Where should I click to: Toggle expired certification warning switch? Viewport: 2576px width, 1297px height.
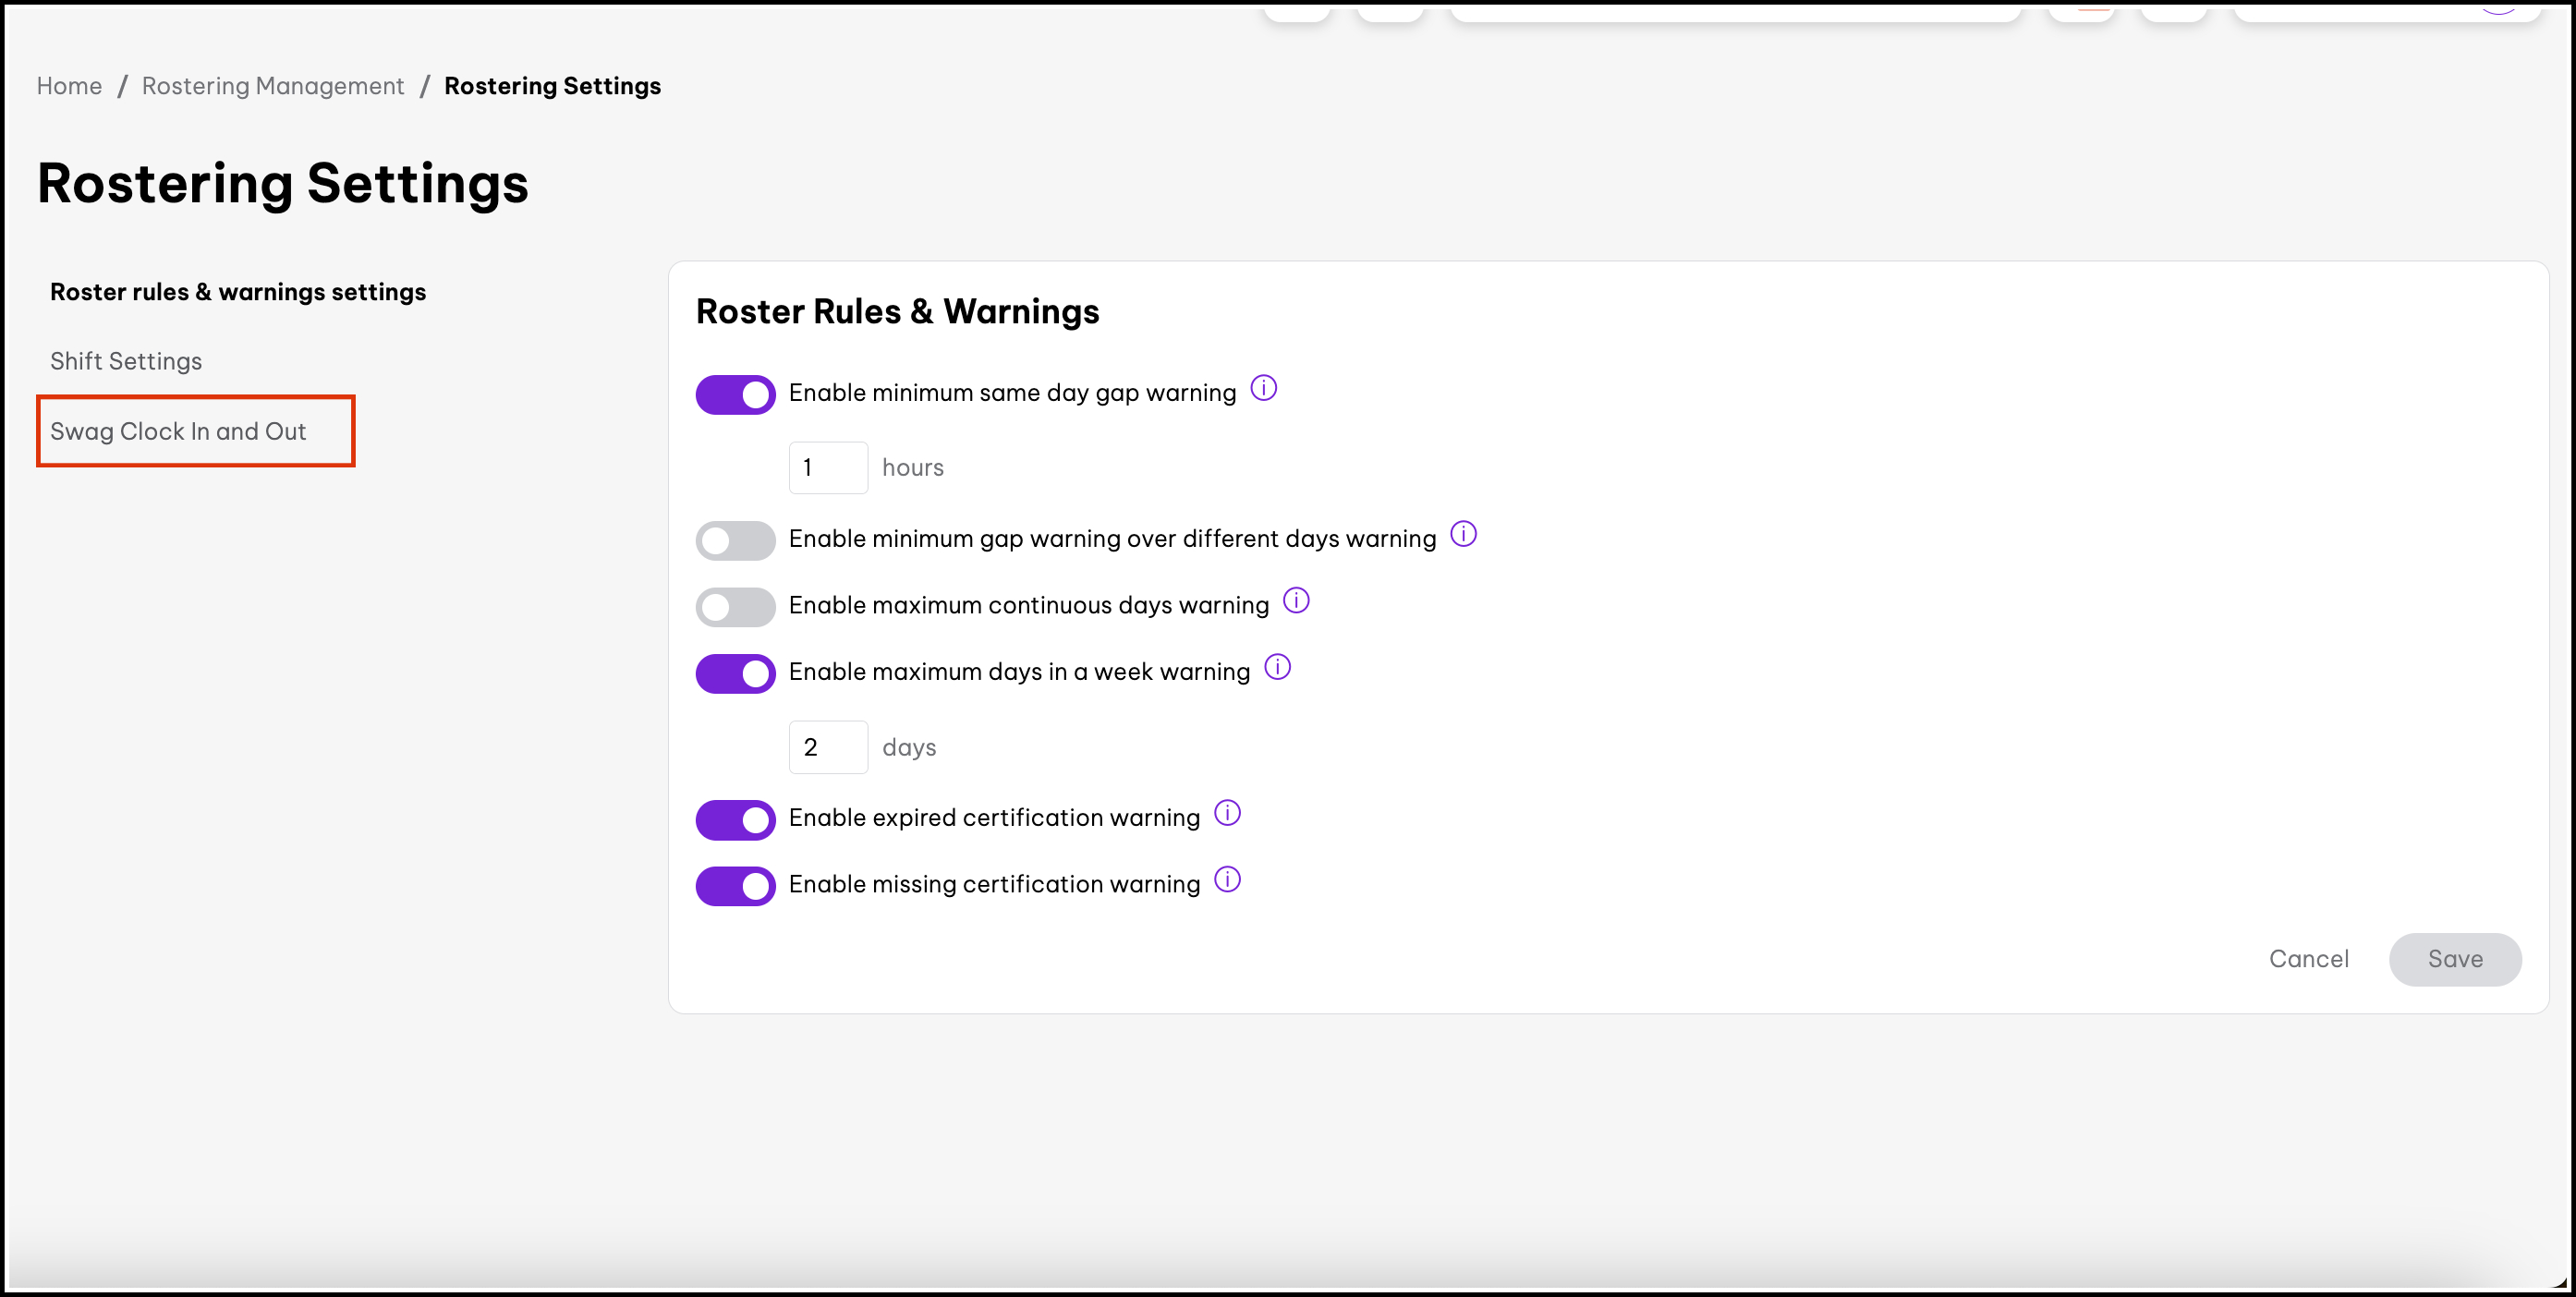(735, 819)
